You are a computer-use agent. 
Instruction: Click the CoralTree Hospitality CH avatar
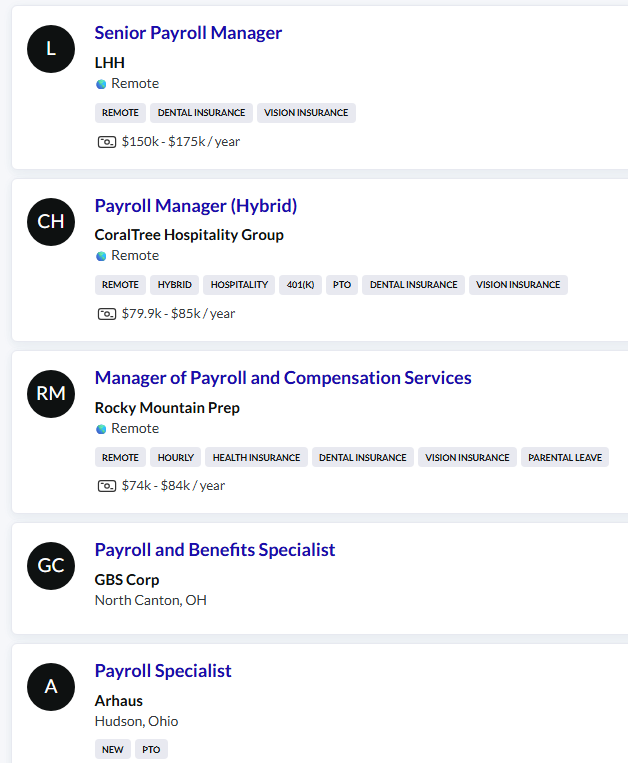(x=51, y=221)
